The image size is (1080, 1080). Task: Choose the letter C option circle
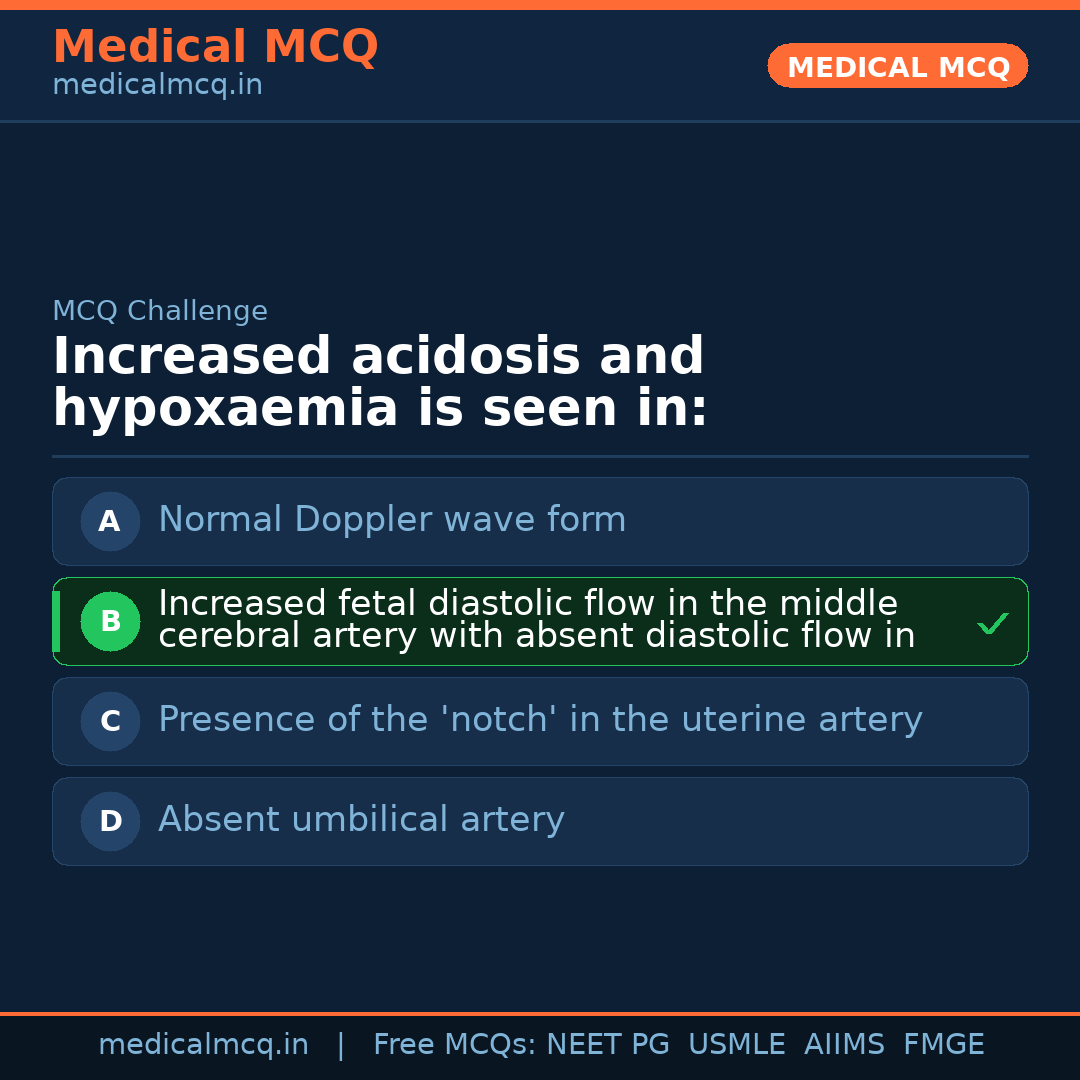click(110, 721)
